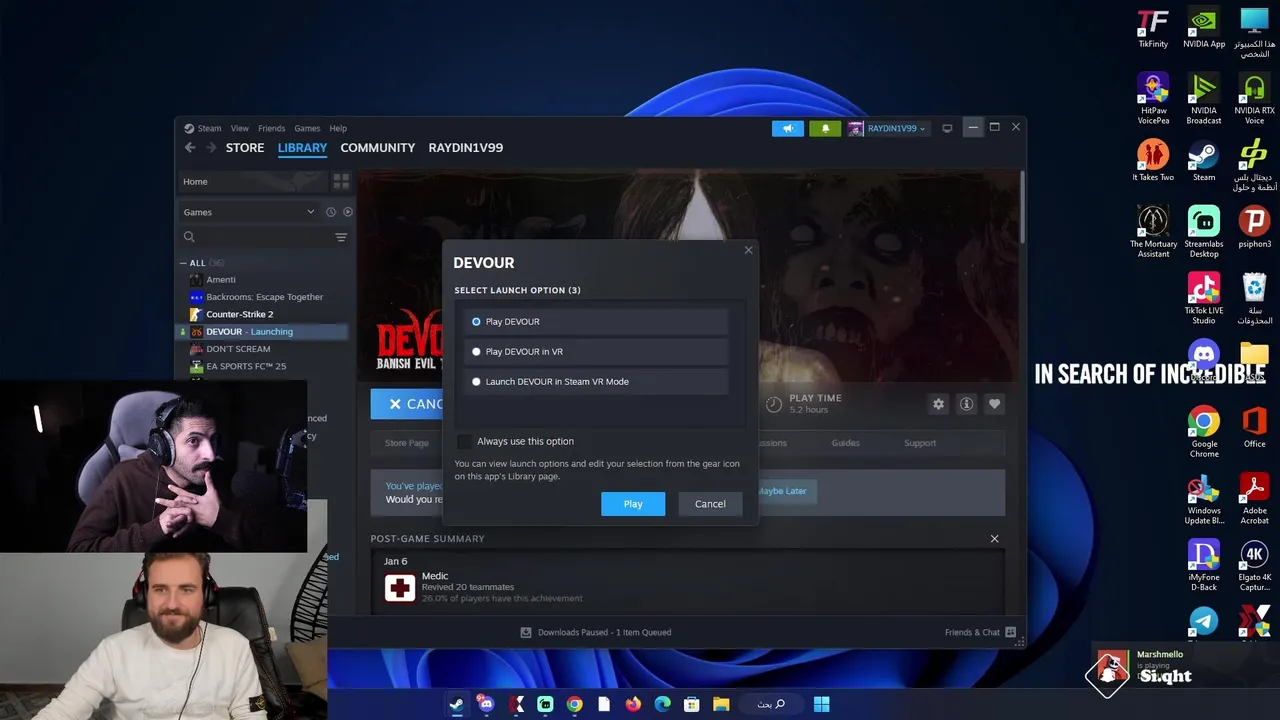Click the forward navigation arrow
Viewport: 1280px width, 720px height.
211,148
